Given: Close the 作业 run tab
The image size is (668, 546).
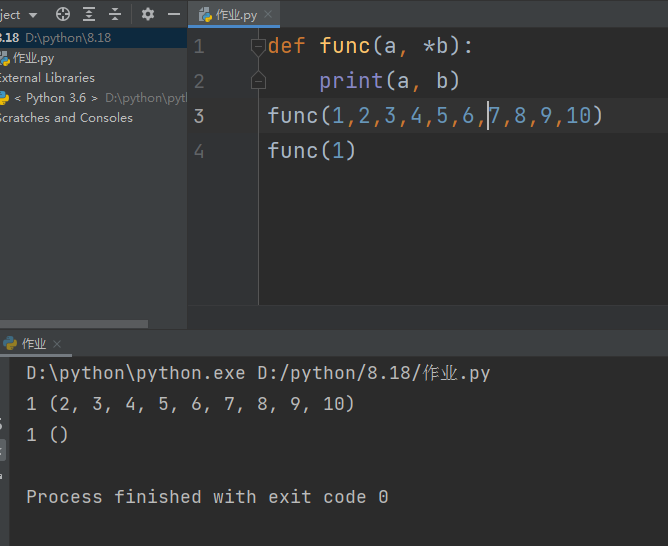Looking at the screenshot, I should point(58,343).
